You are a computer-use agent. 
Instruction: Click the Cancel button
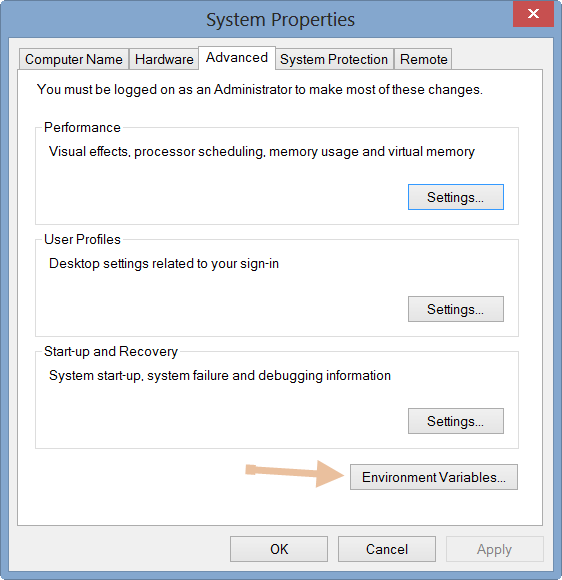point(387,549)
